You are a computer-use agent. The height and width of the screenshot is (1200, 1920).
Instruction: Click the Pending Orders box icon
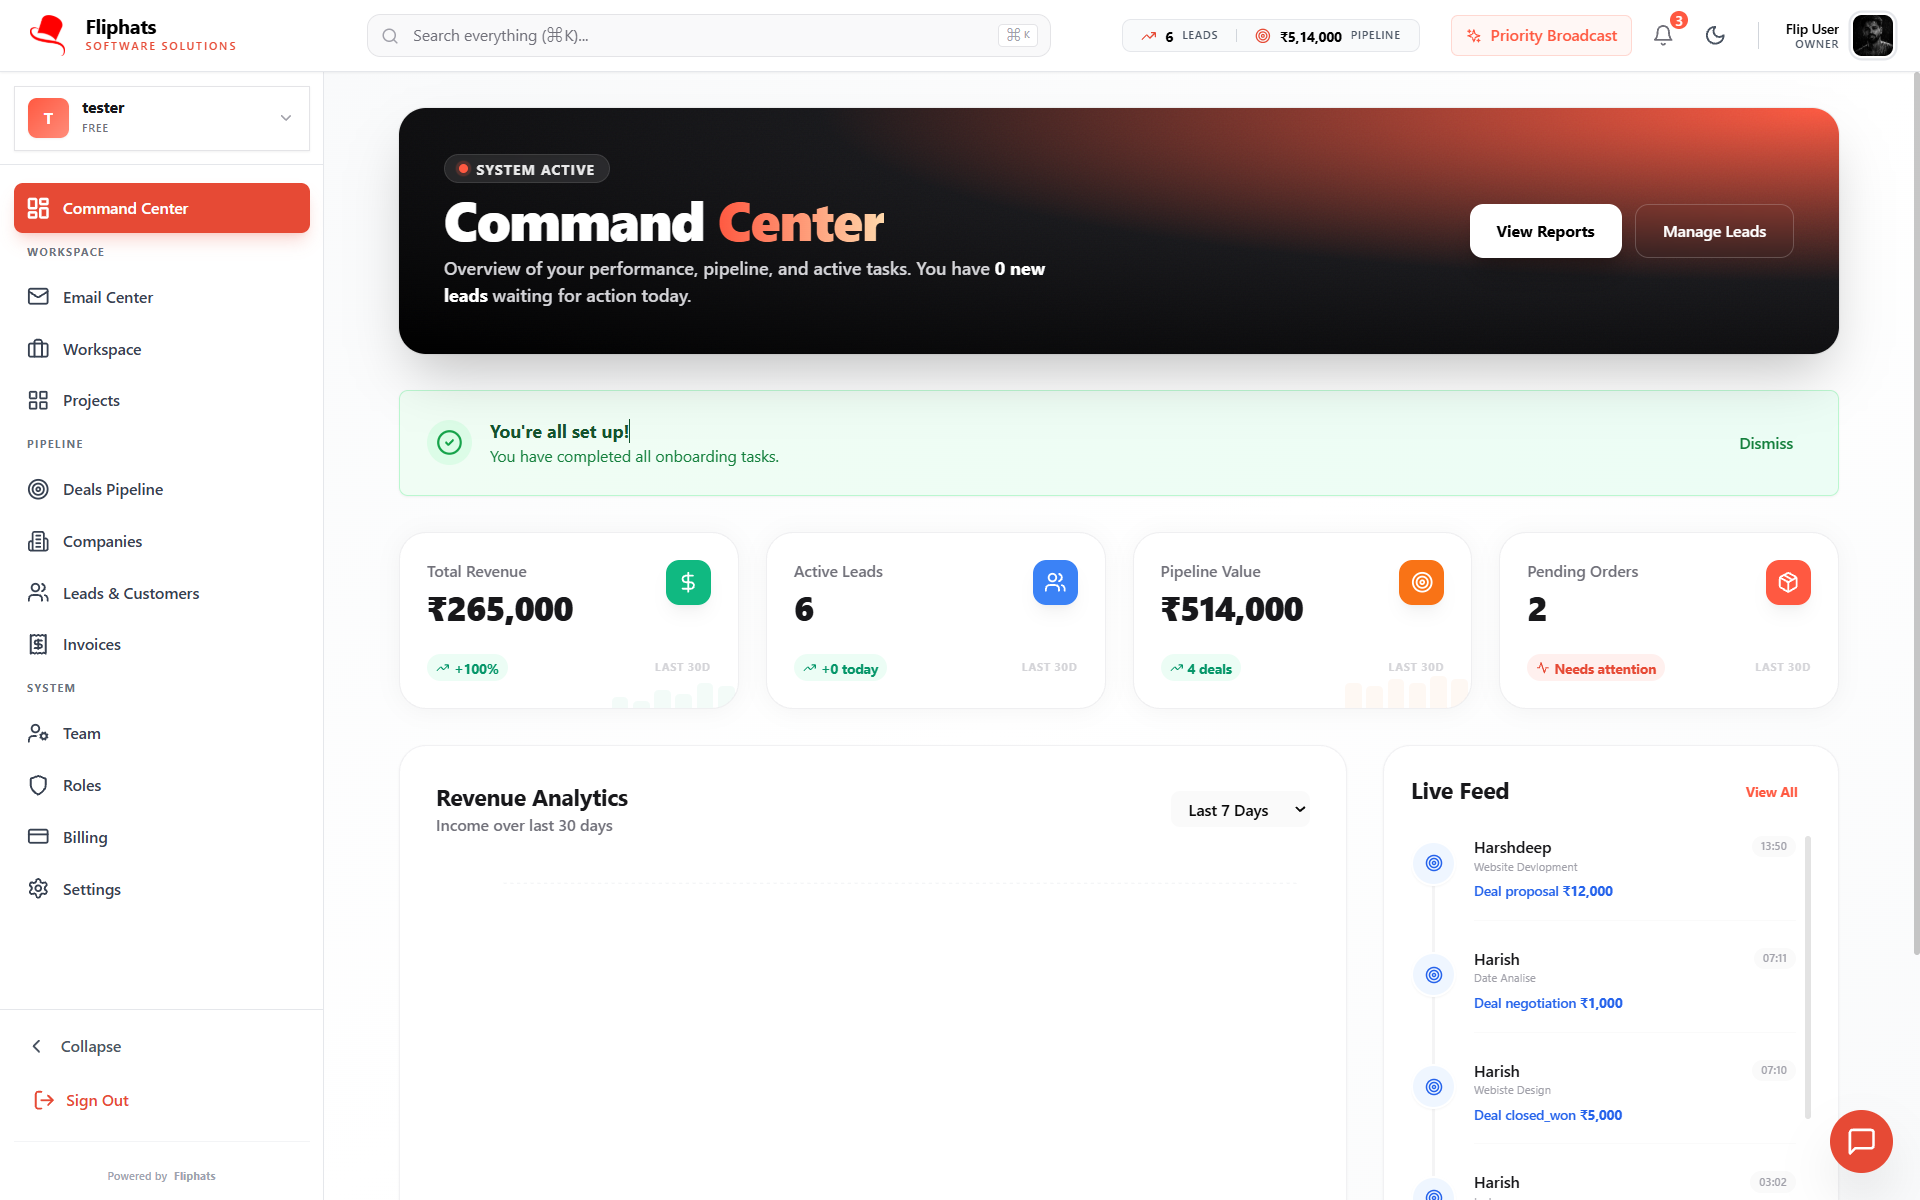tap(1788, 582)
